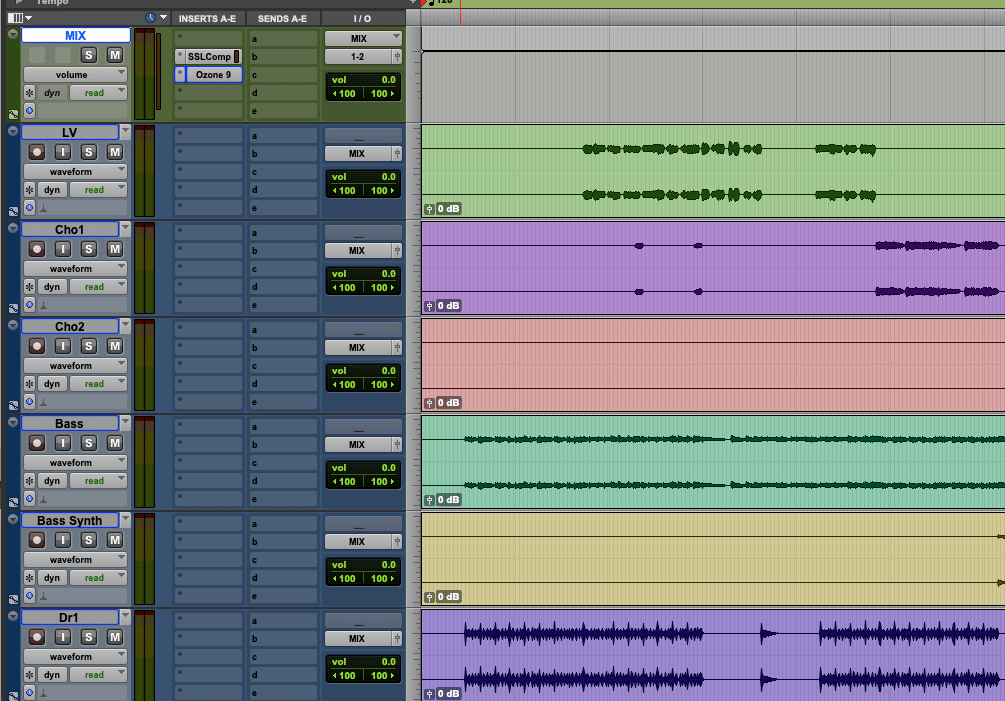Click the freeze snowflake icon on LV track
Viewport: 1005px width, 701px height.
(29, 190)
